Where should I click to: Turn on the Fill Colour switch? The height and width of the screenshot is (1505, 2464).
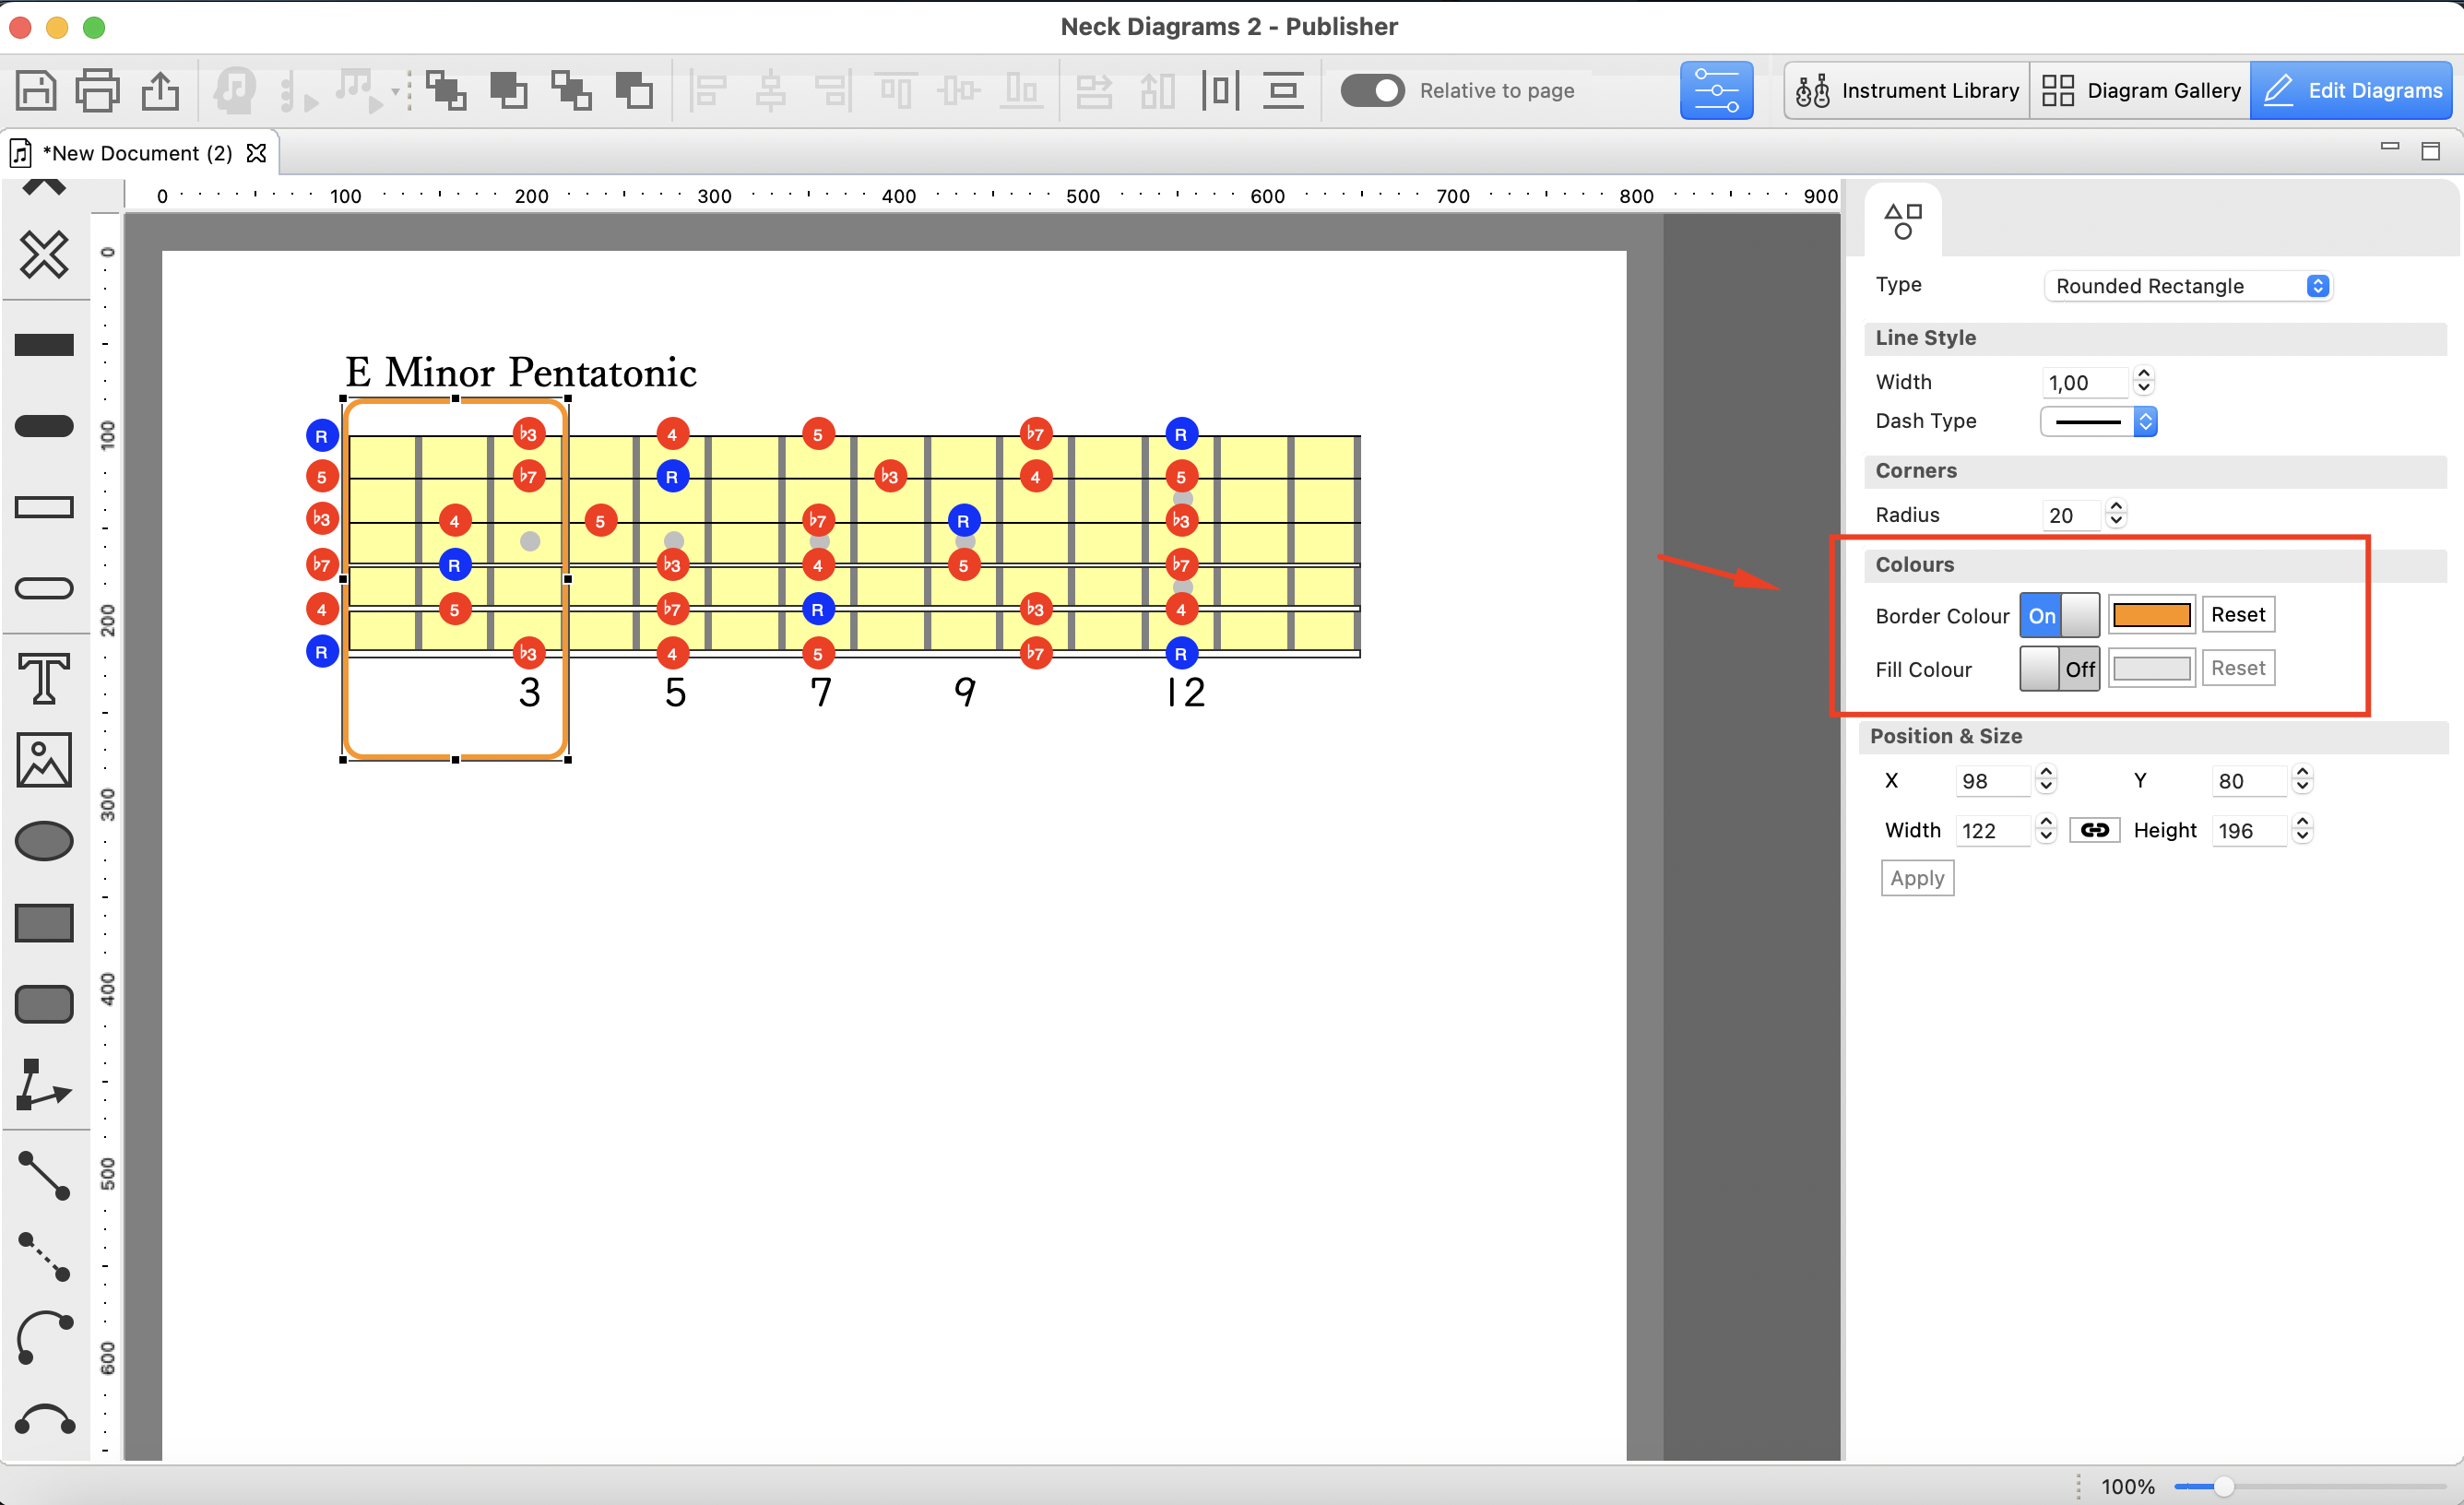coord(2059,669)
